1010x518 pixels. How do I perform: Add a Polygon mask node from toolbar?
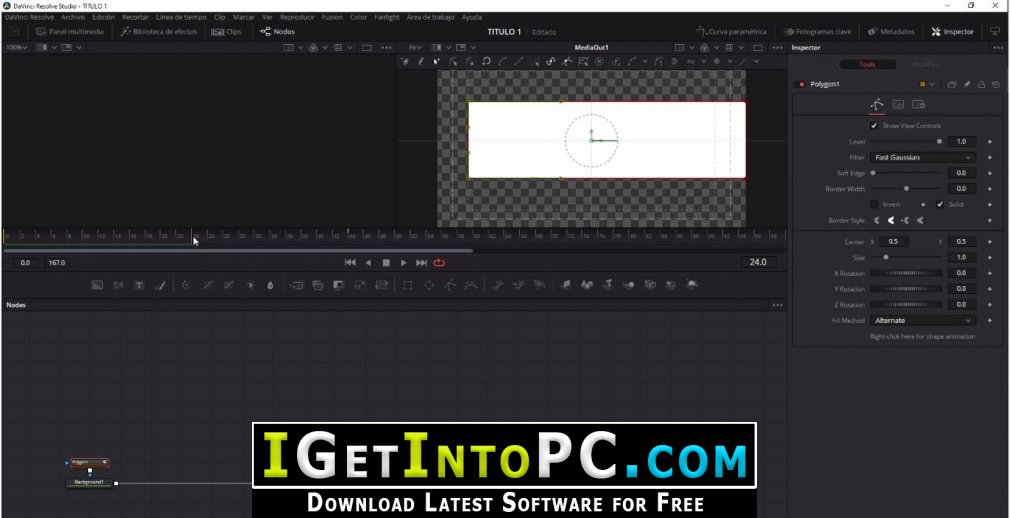point(451,285)
